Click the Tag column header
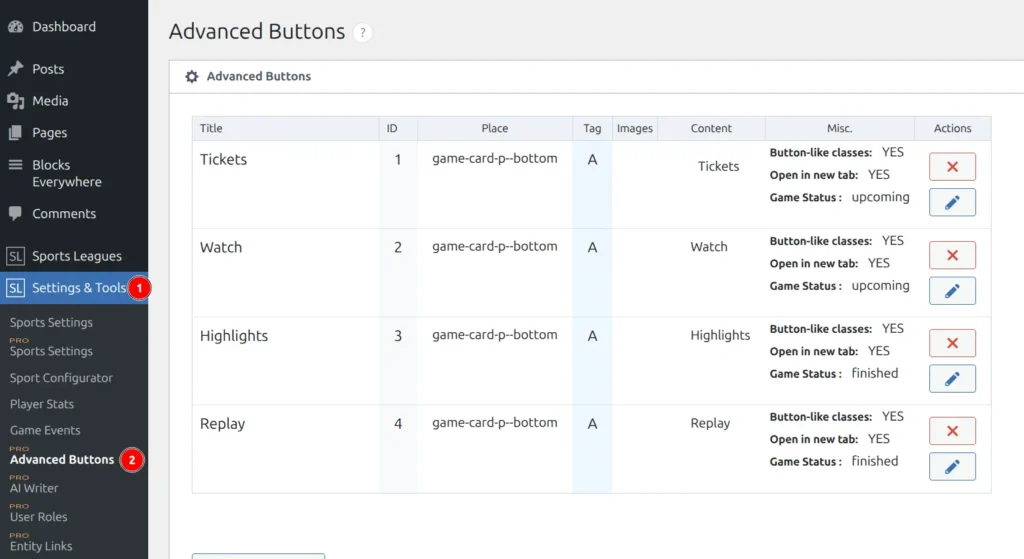This screenshot has width=1024, height=559. coord(592,129)
